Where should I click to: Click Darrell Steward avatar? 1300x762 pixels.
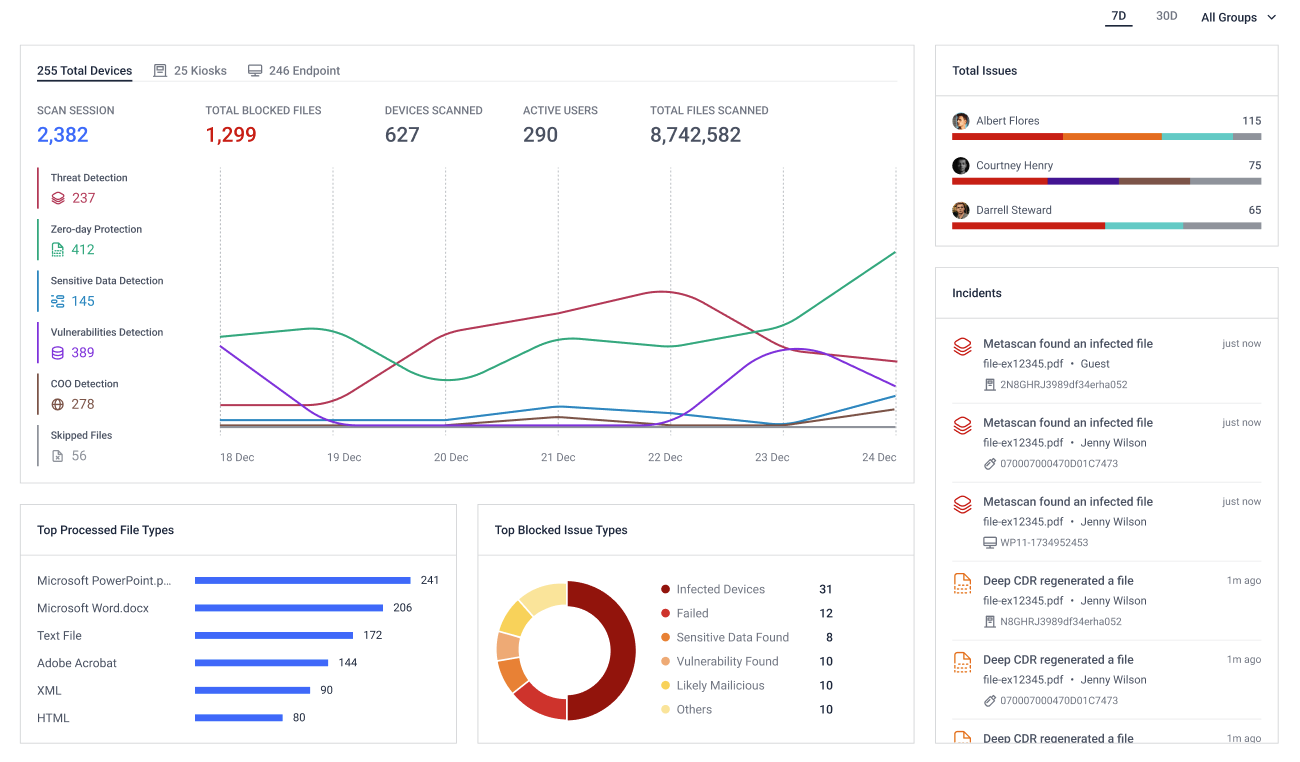pos(961,211)
